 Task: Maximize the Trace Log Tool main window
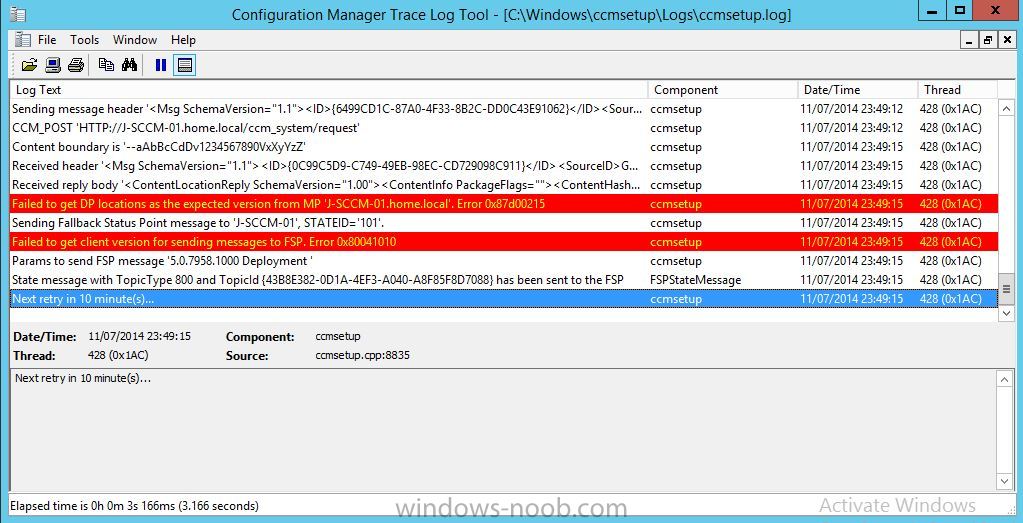pos(960,10)
